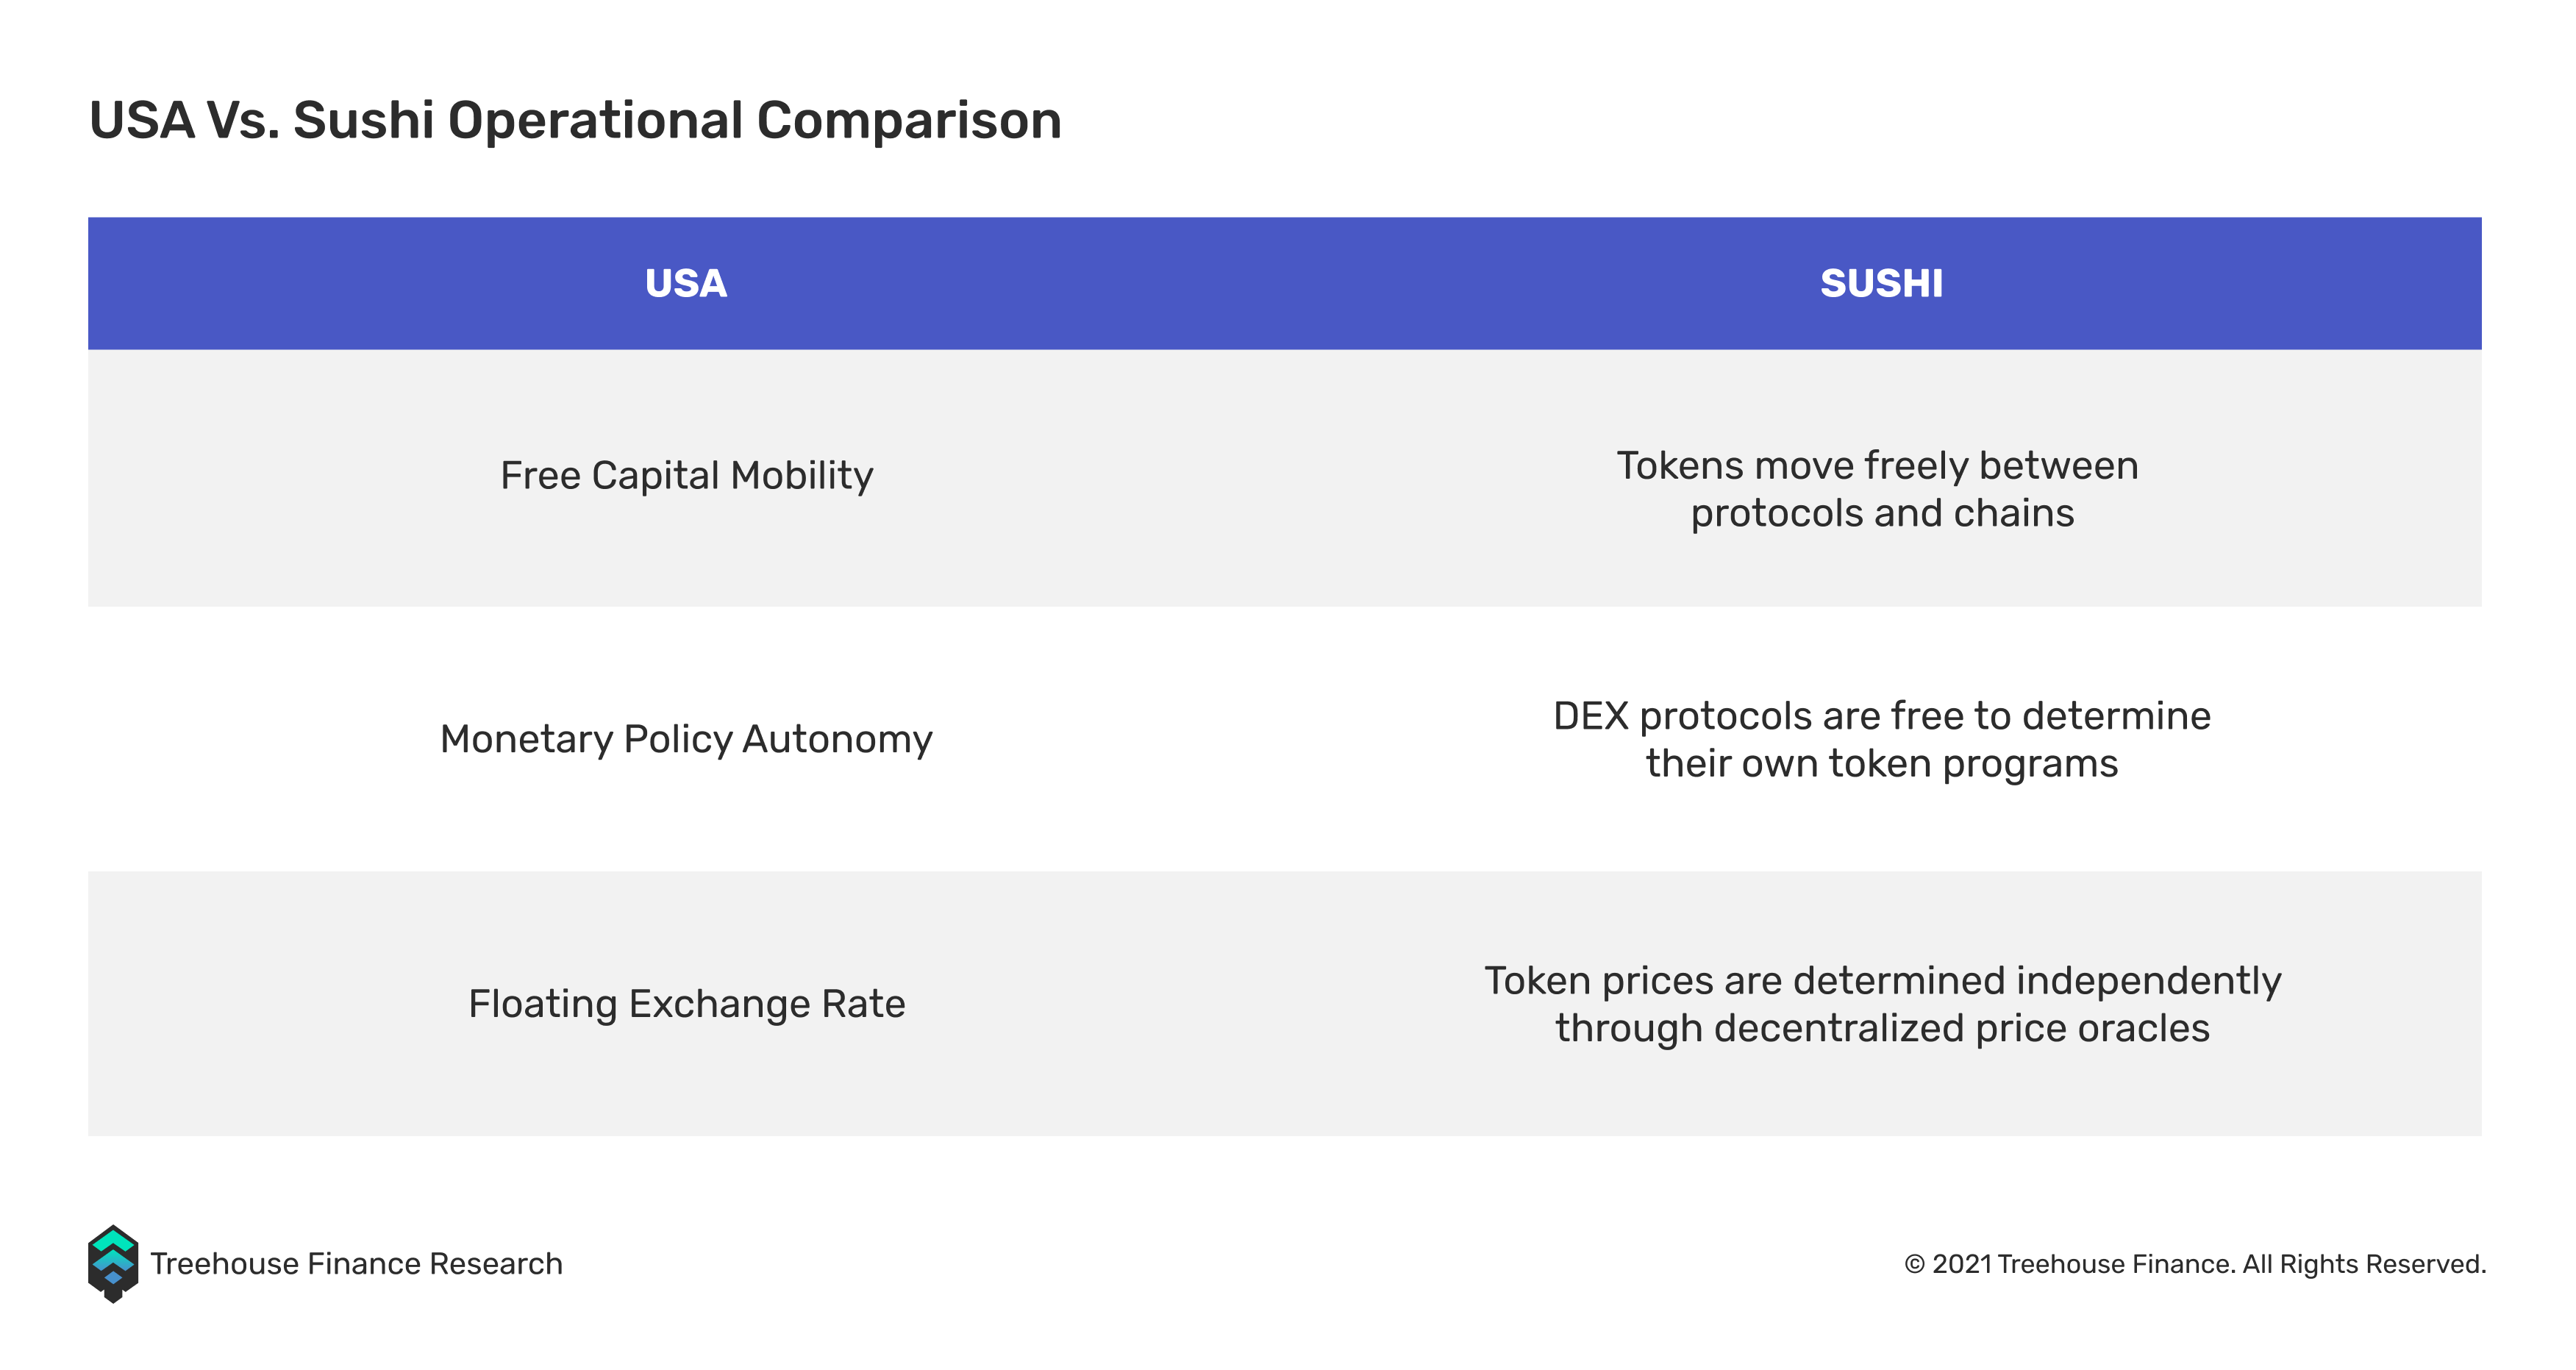Click the USA column header
Image resolution: width=2576 pixels, height=1370 pixels.
tap(686, 283)
